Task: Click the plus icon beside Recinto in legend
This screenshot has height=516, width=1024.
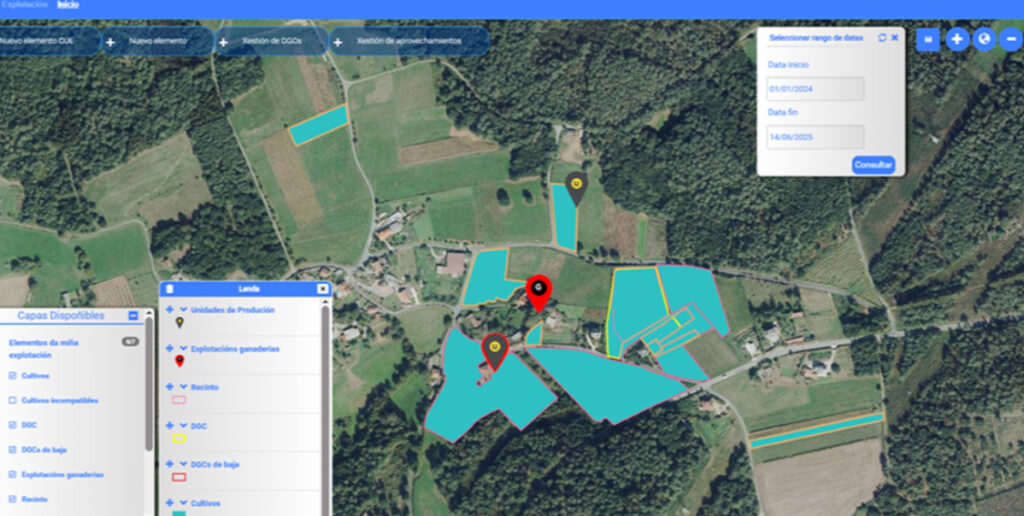Action: point(169,386)
